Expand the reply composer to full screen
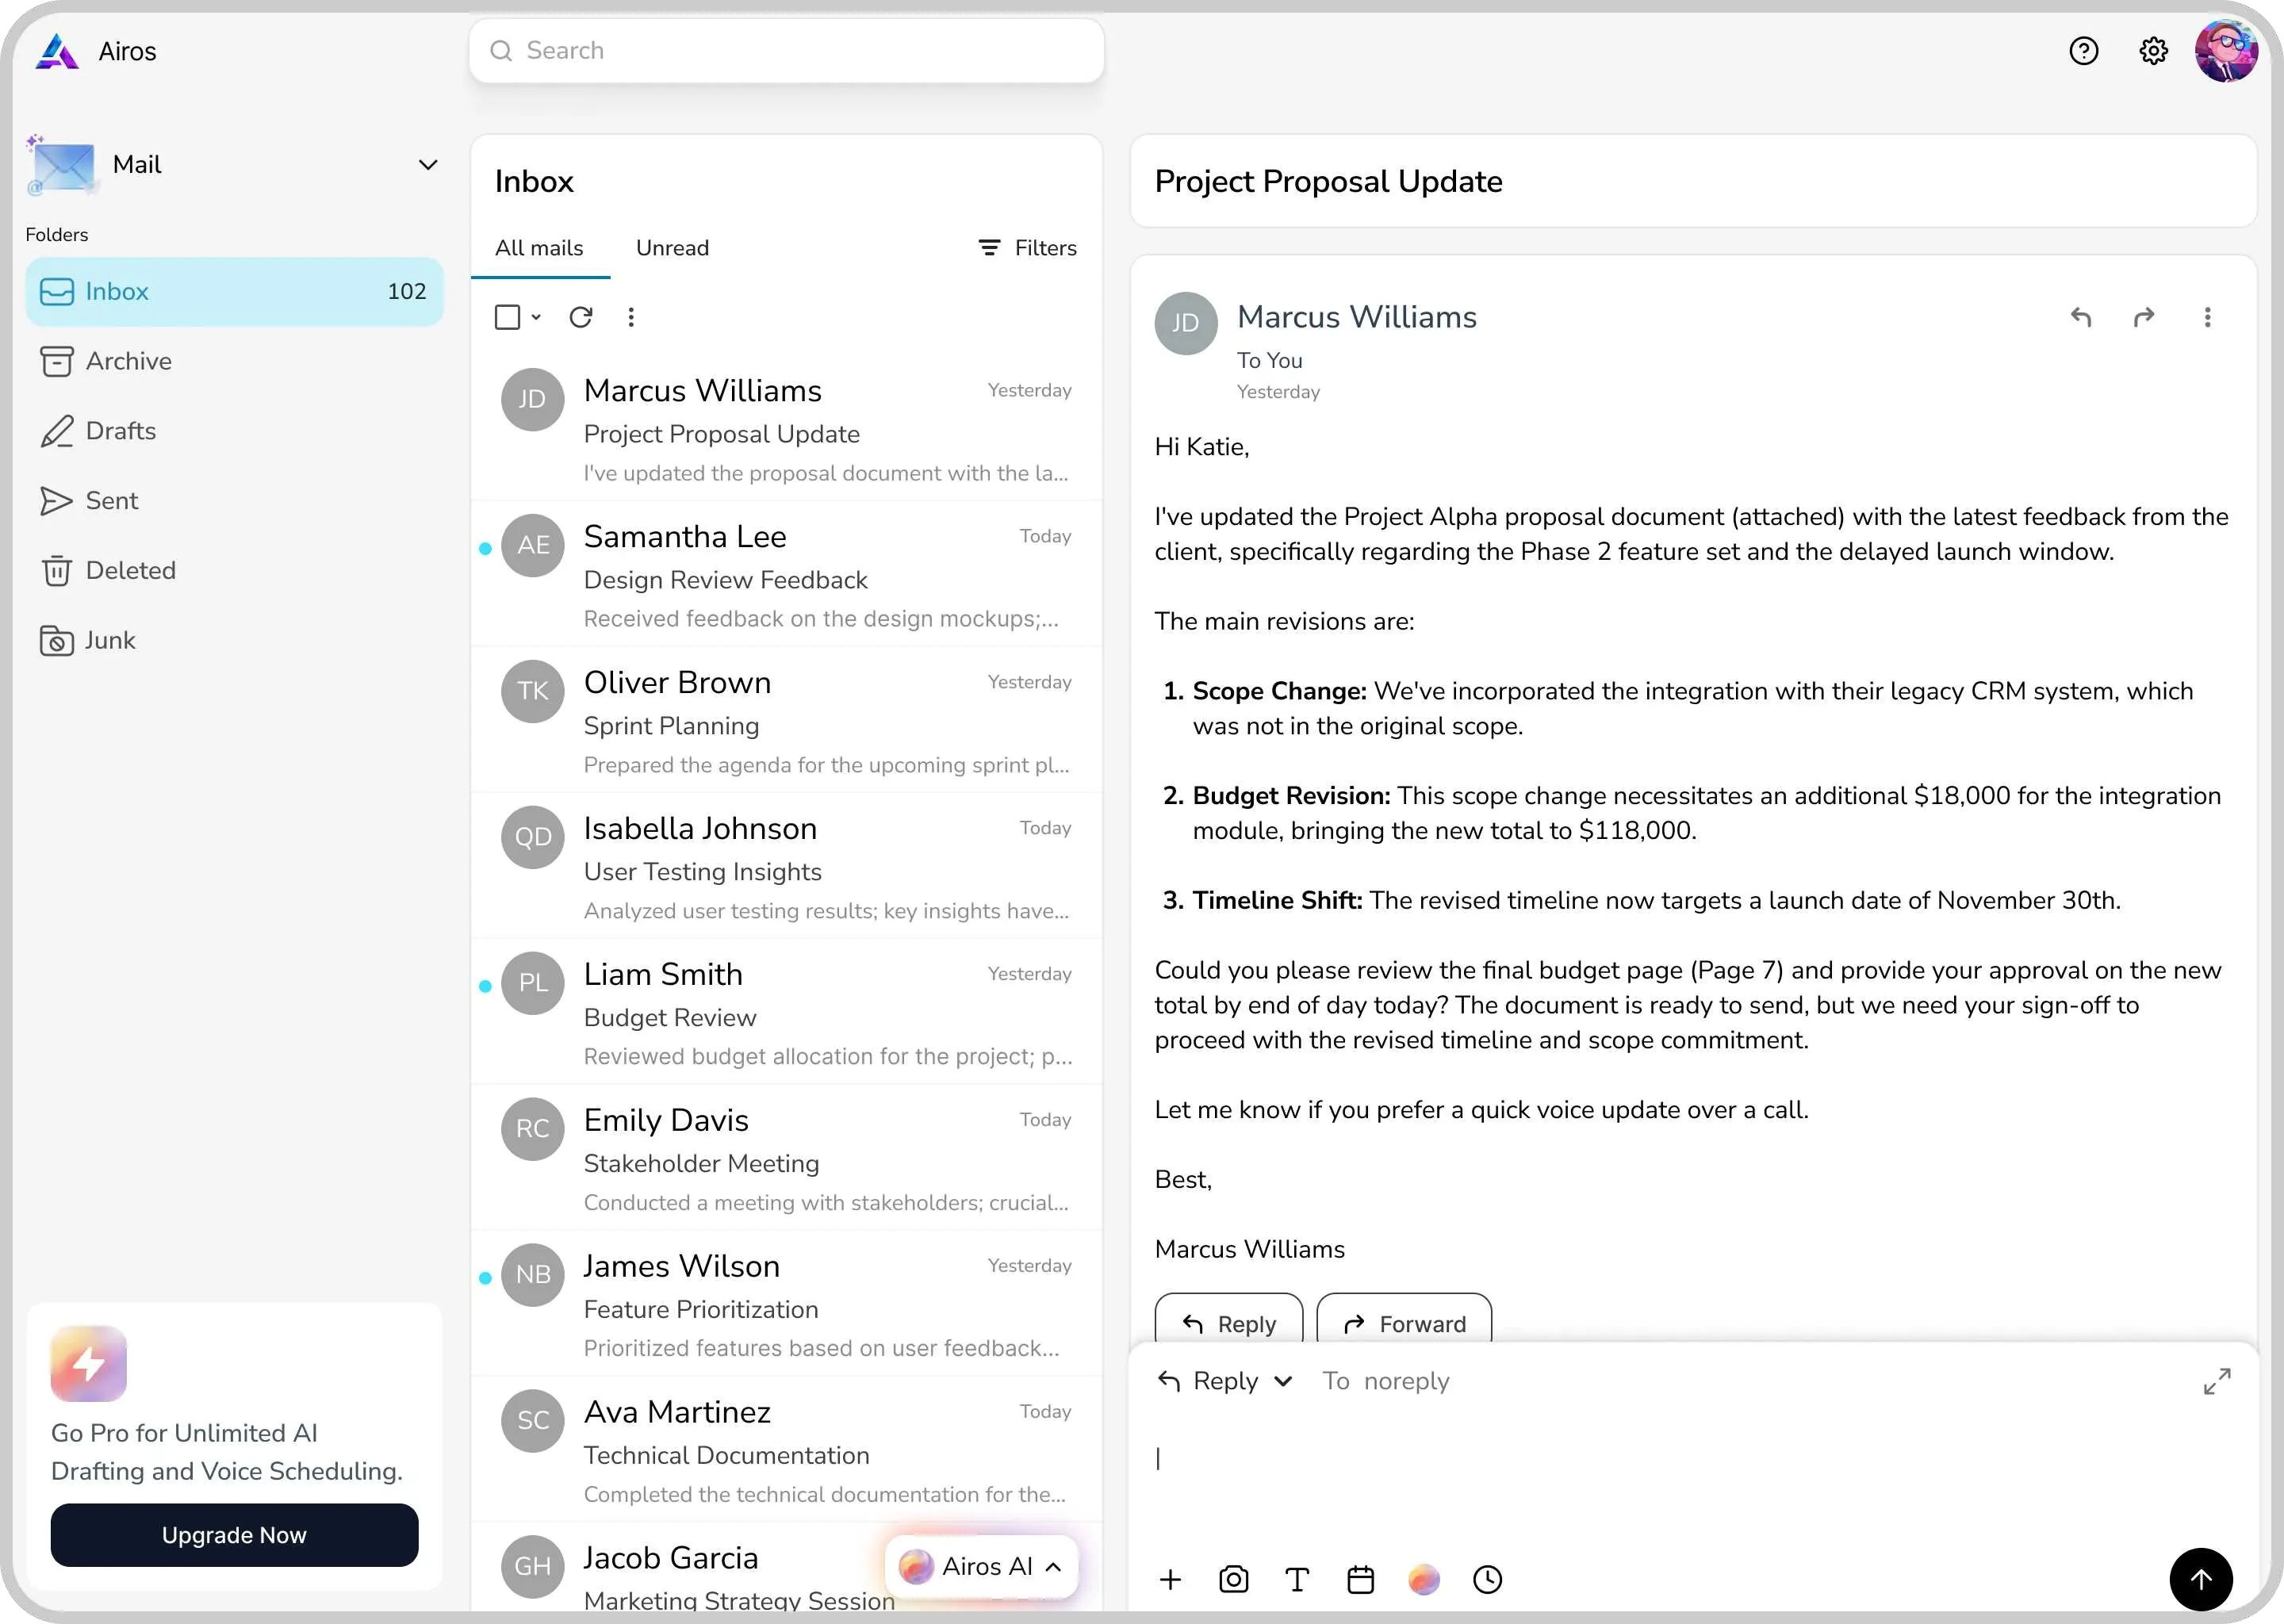 coord(2217,1381)
